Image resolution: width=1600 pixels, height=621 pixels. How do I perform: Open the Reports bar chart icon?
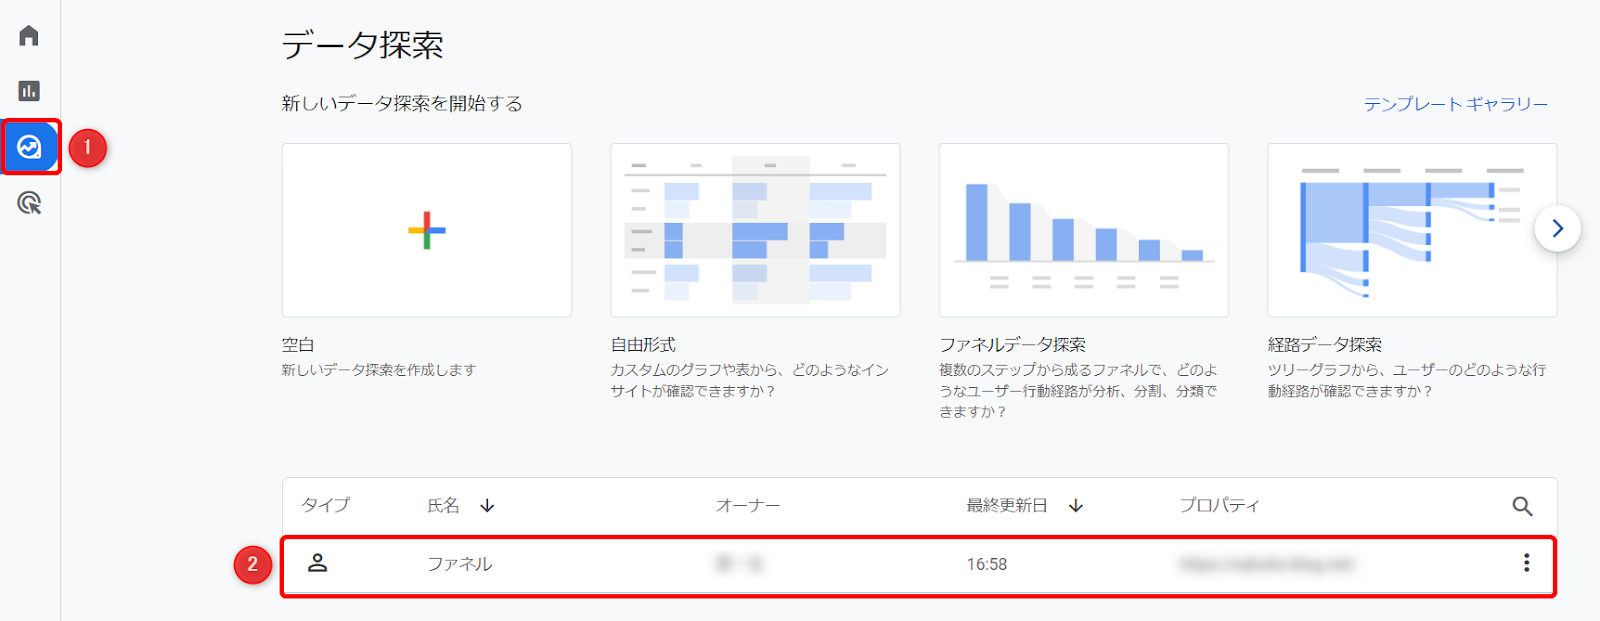coord(29,91)
